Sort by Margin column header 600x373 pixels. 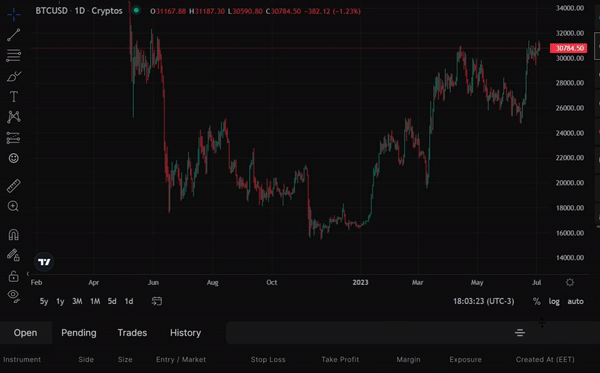pos(408,360)
